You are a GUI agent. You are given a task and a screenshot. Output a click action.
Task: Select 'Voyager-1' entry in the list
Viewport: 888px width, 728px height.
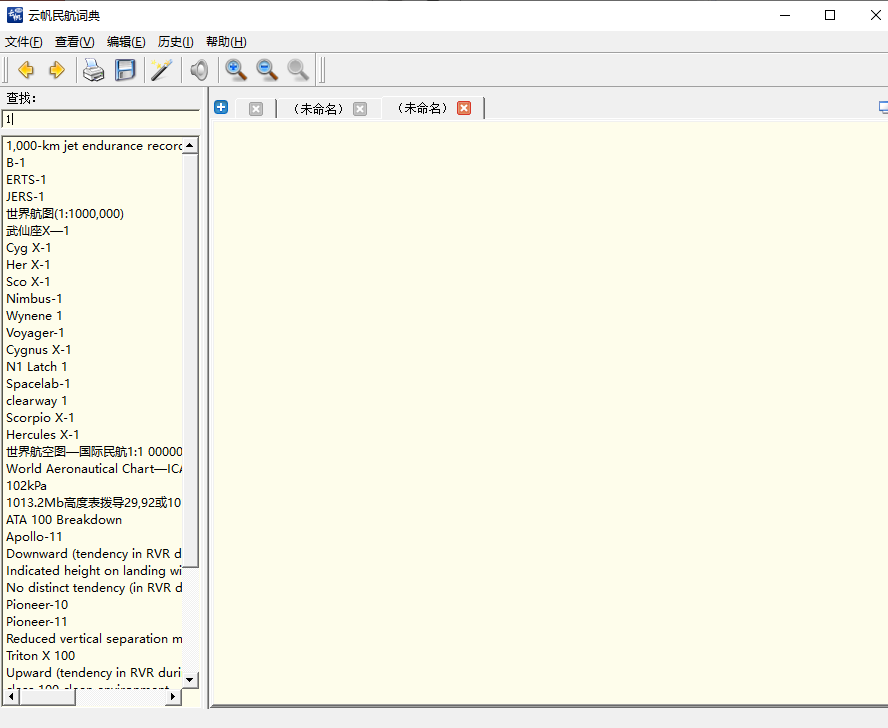click(x=35, y=333)
